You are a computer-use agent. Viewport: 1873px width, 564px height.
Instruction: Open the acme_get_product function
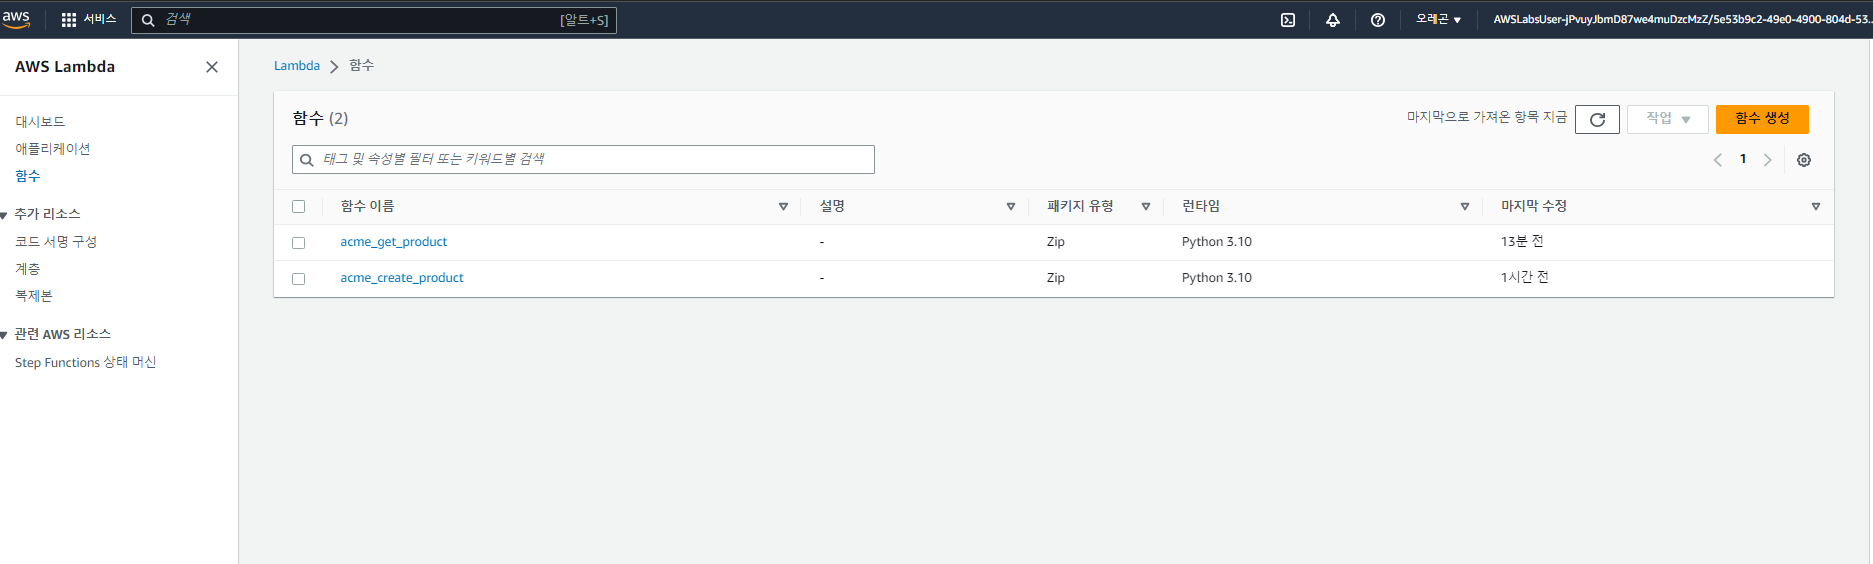coord(393,242)
